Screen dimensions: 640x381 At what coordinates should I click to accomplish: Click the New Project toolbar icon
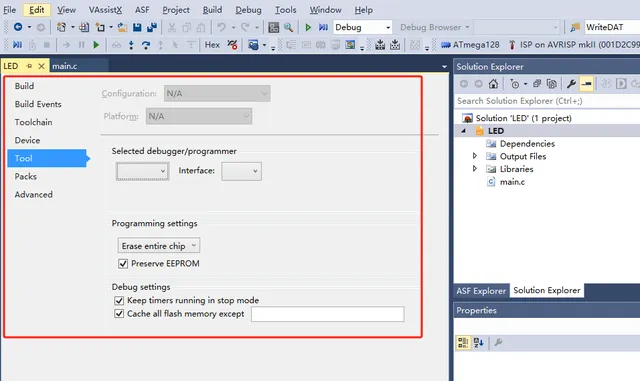click(61, 27)
